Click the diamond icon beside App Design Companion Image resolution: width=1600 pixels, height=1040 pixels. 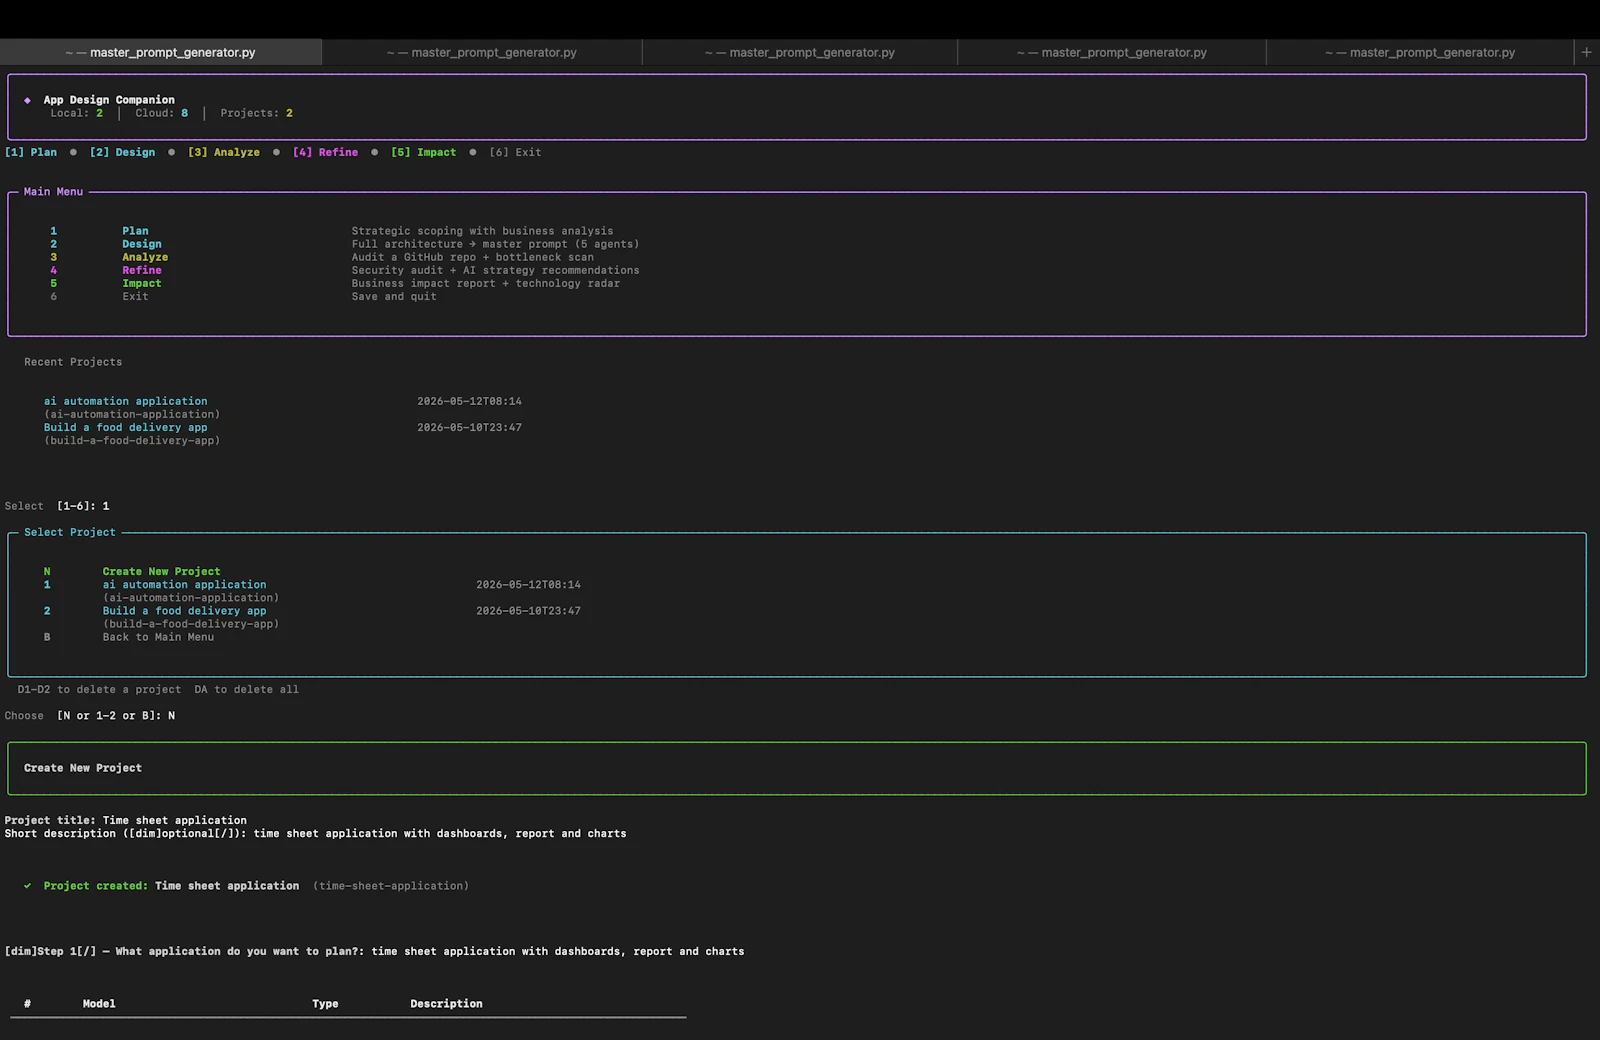[x=27, y=100]
